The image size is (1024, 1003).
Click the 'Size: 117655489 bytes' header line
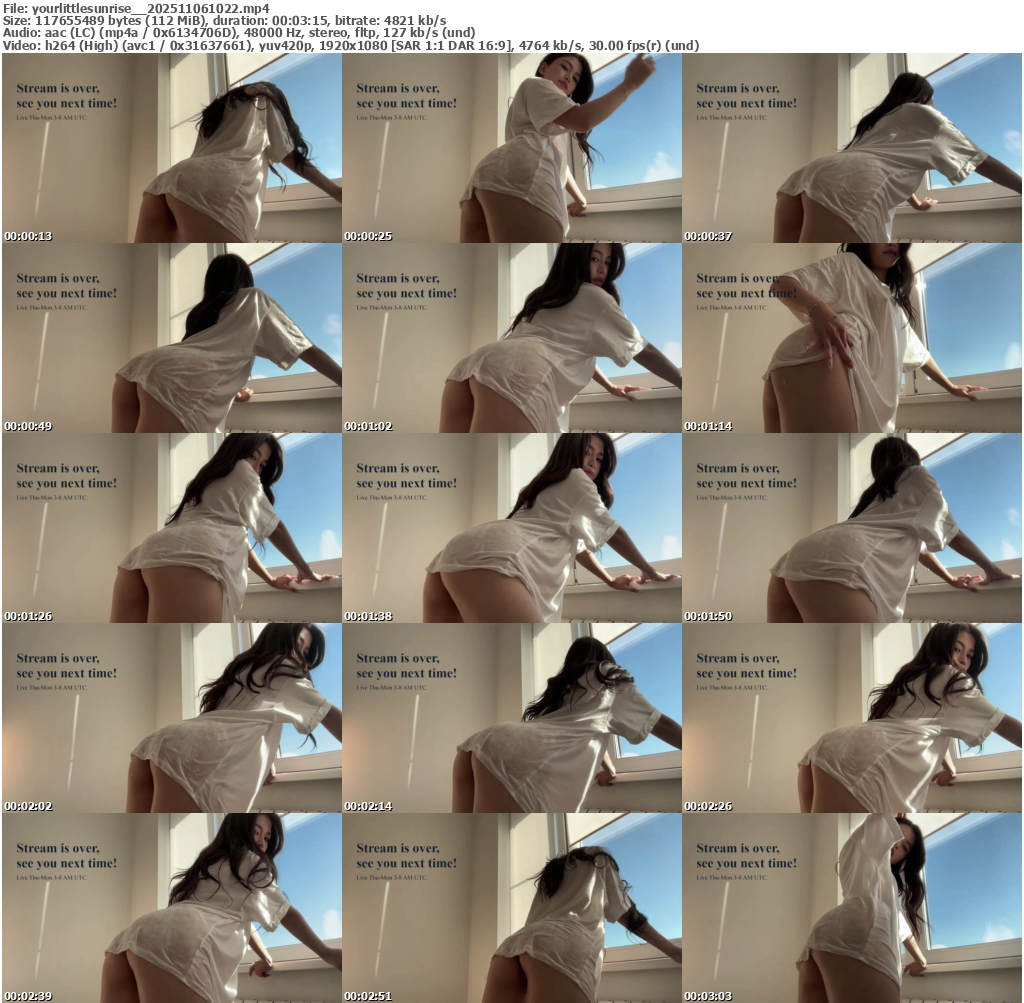pyautogui.click(x=224, y=21)
